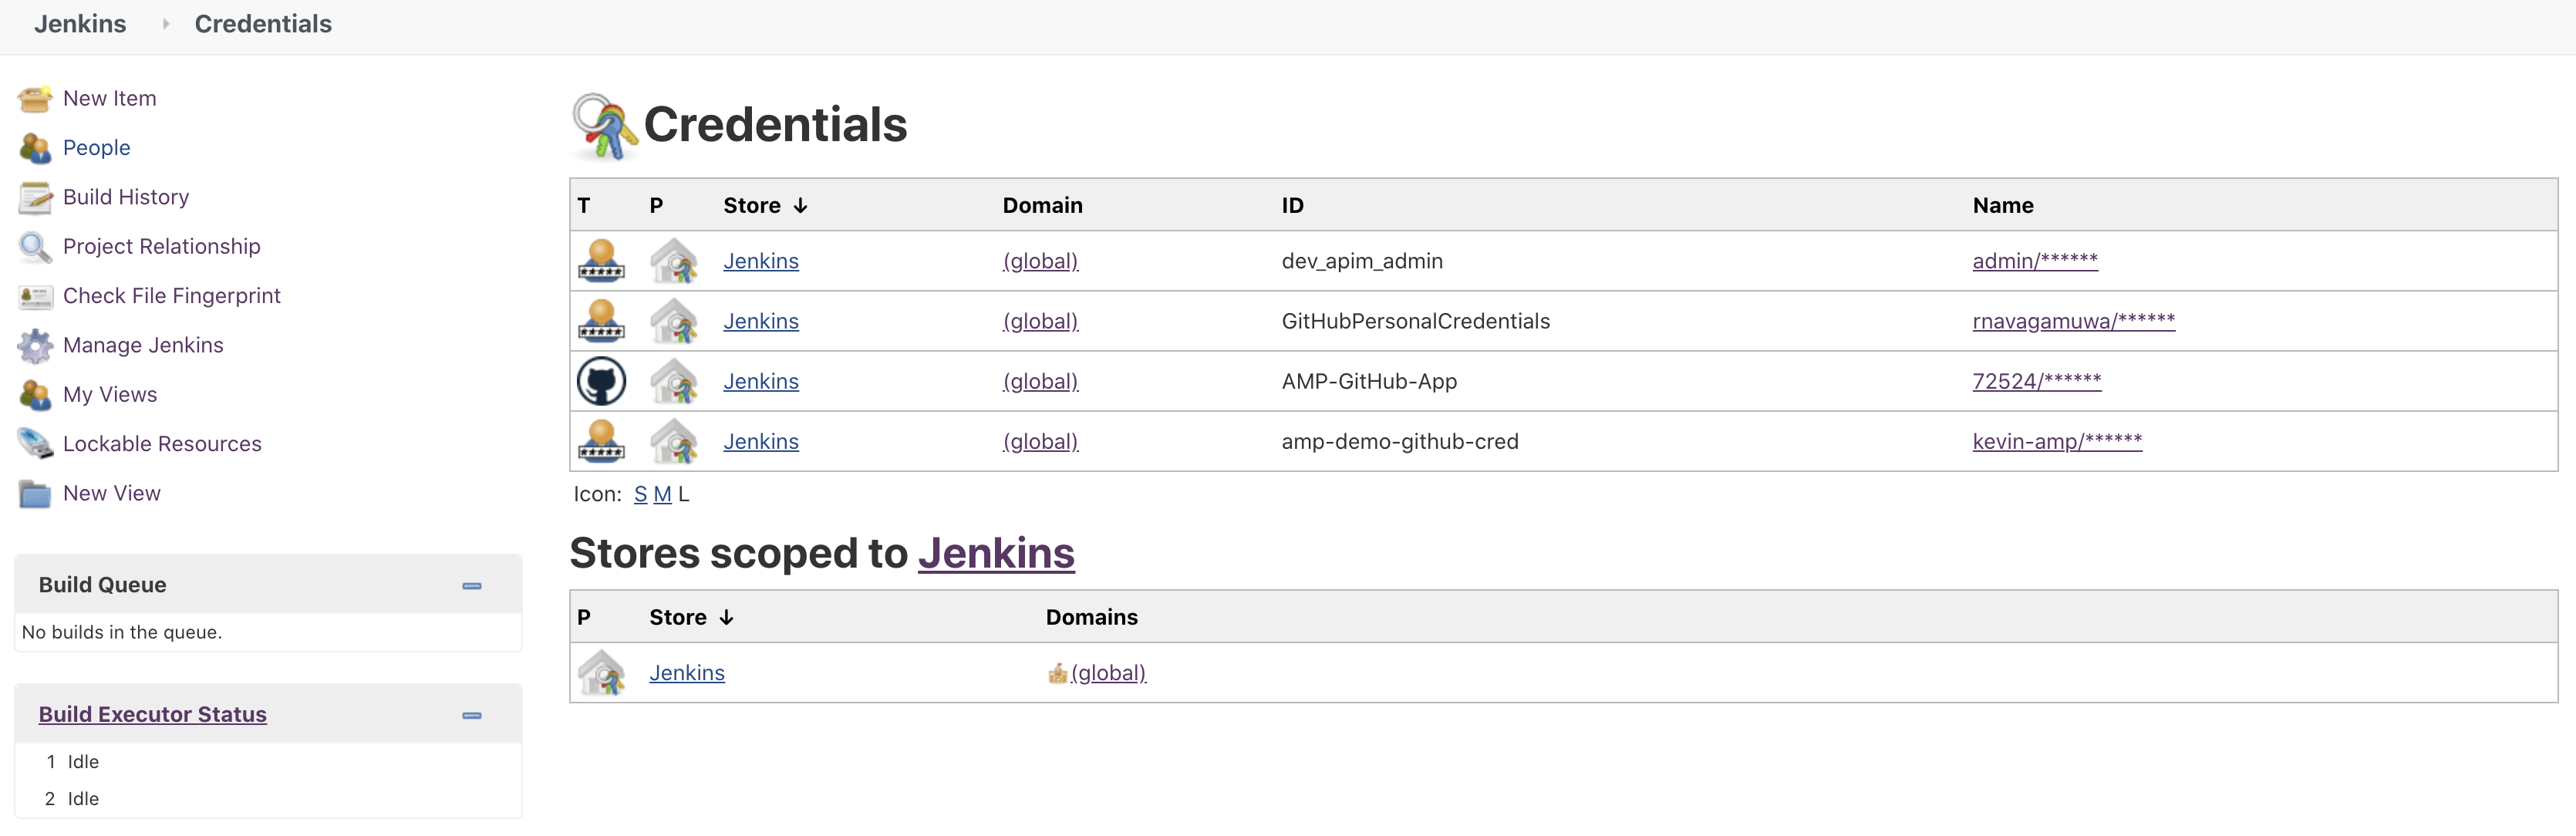Click the Check File Fingerprint icon
Image resolution: width=2576 pixels, height=836 pixels.
pyautogui.click(x=35, y=296)
